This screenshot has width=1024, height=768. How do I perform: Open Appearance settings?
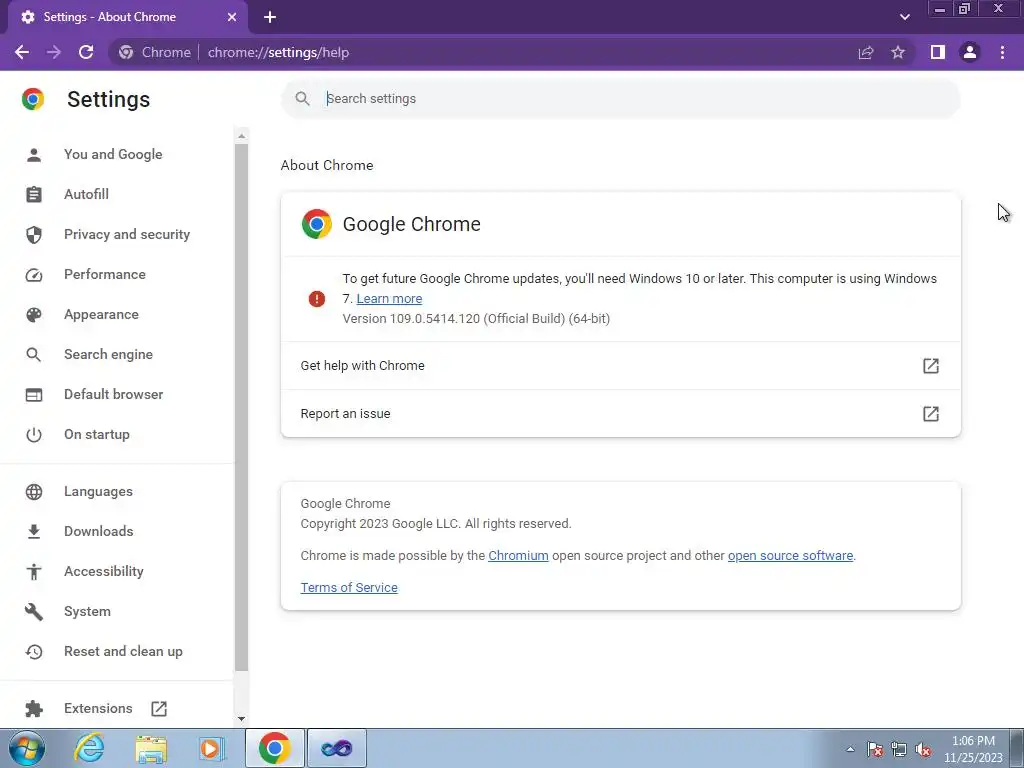click(101, 315)
